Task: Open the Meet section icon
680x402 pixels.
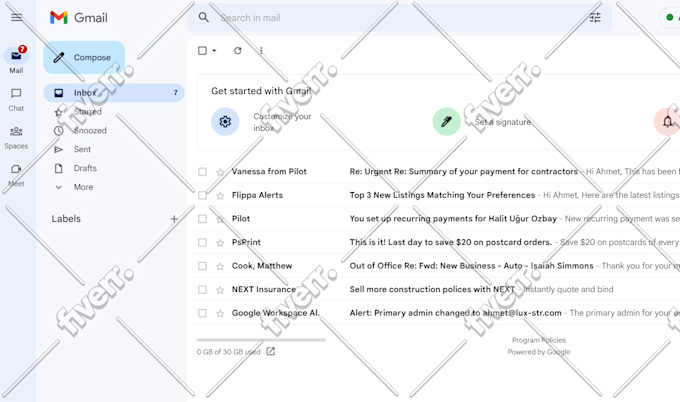Action: [x=16, y=169]
